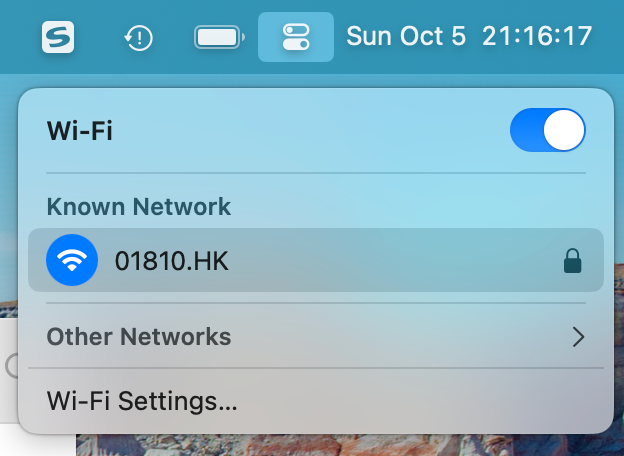Click the Wi-Fi title label in the panel
This screenshot has height=456, width=624.
[x=80, y=131]
